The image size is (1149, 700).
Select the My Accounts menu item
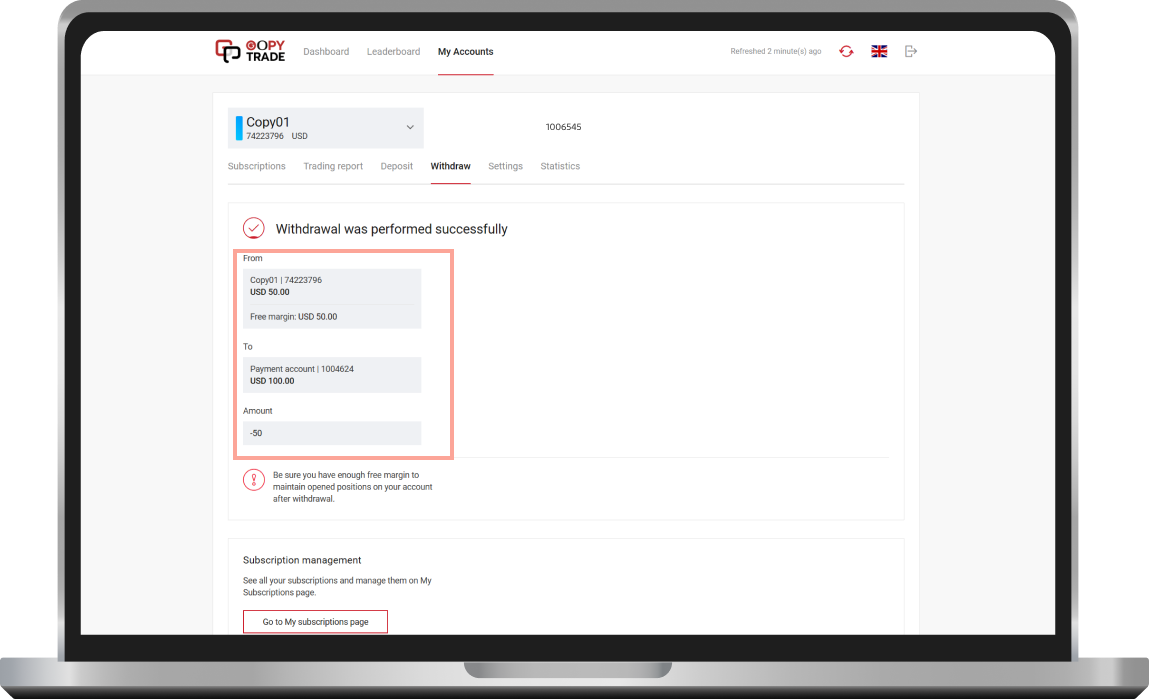465,51
